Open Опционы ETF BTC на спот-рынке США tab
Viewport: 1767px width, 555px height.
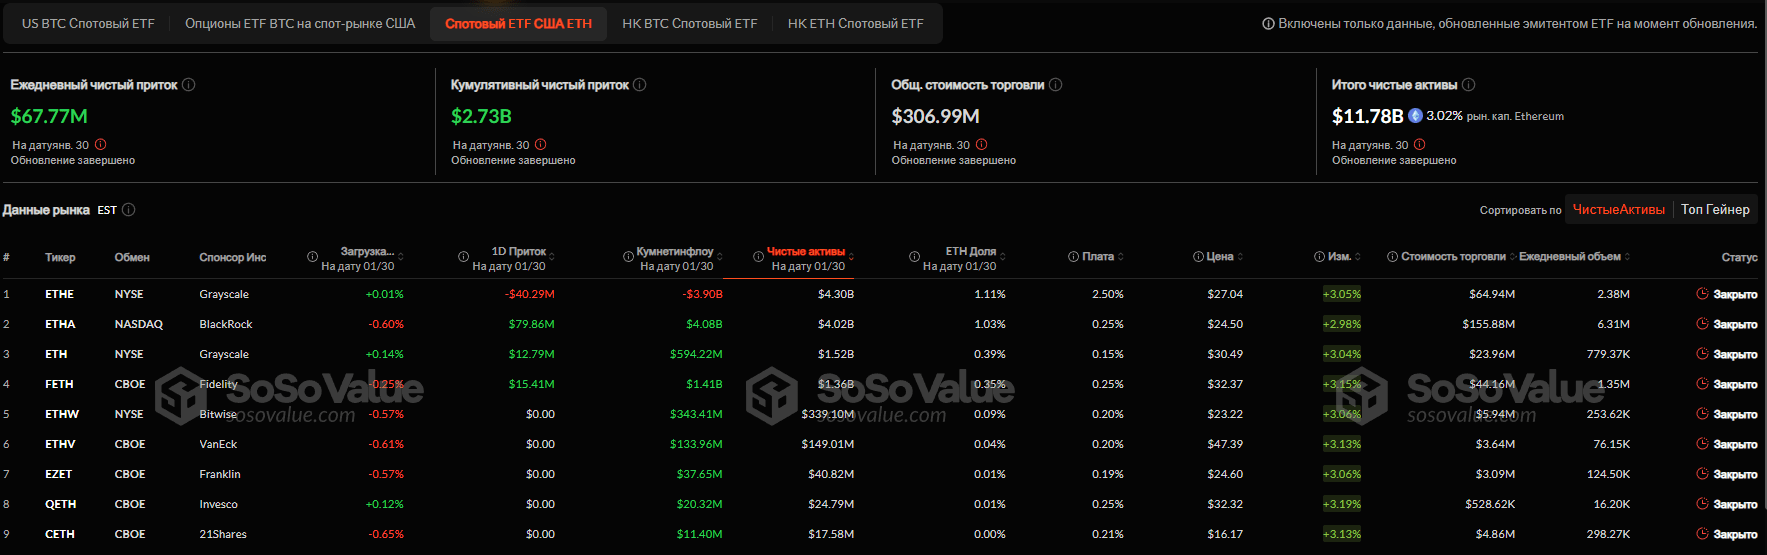pos(300,23)
